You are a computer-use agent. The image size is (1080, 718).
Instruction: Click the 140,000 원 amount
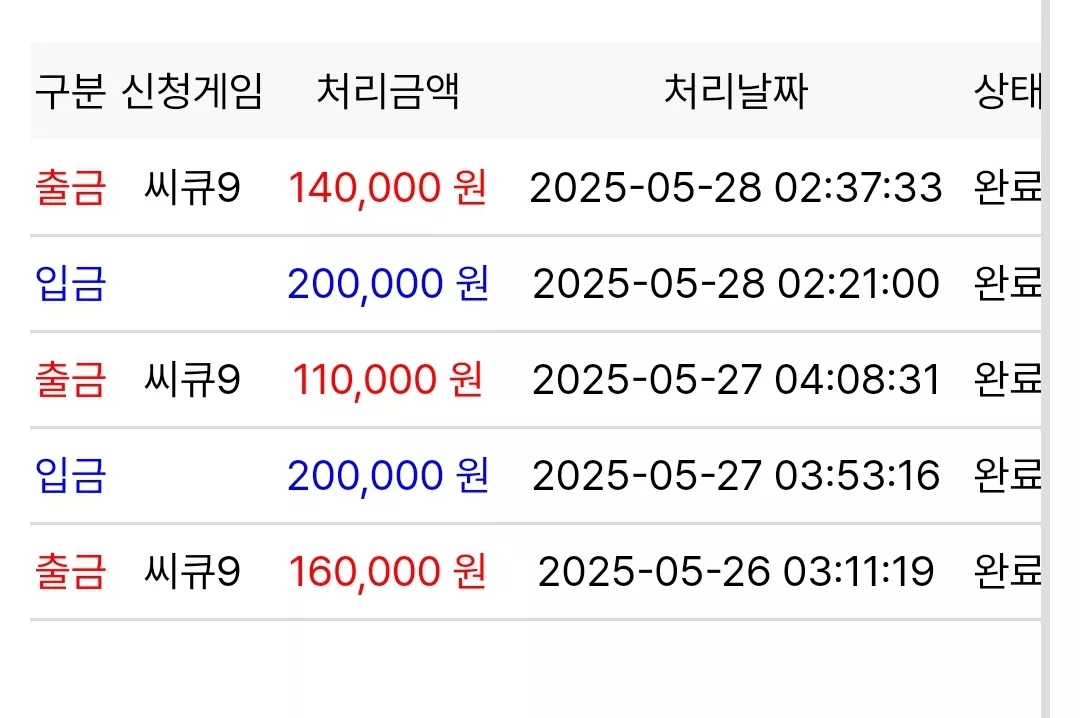pos(388,187)
